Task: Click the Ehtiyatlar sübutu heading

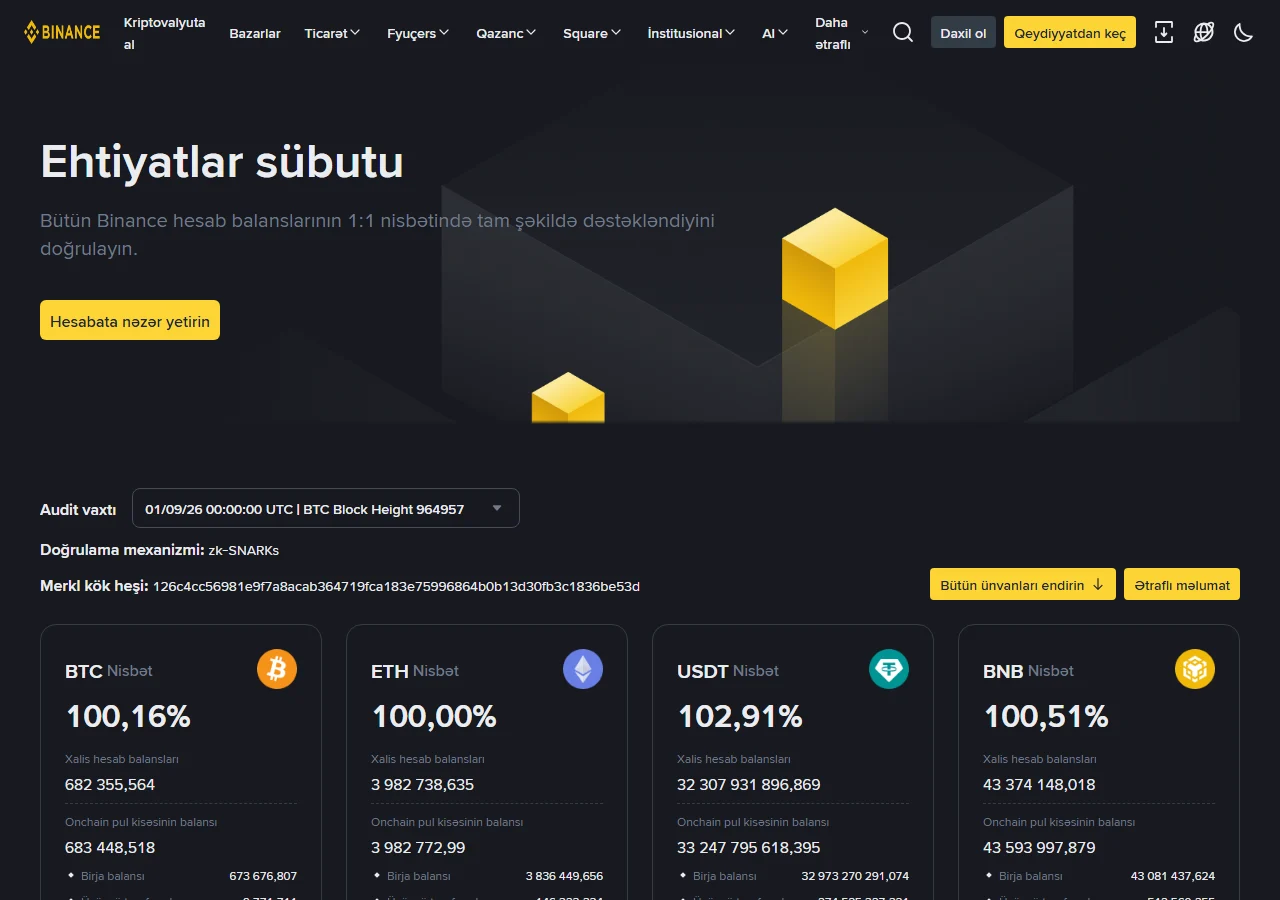Action: point(222,162)
